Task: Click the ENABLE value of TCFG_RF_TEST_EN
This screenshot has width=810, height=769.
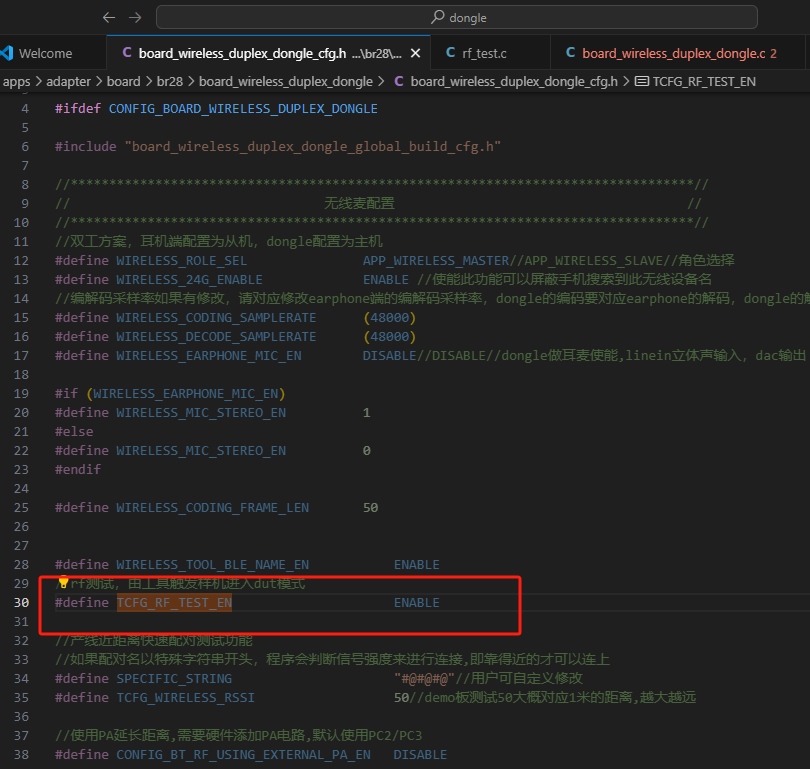Action: pos(416,603)
